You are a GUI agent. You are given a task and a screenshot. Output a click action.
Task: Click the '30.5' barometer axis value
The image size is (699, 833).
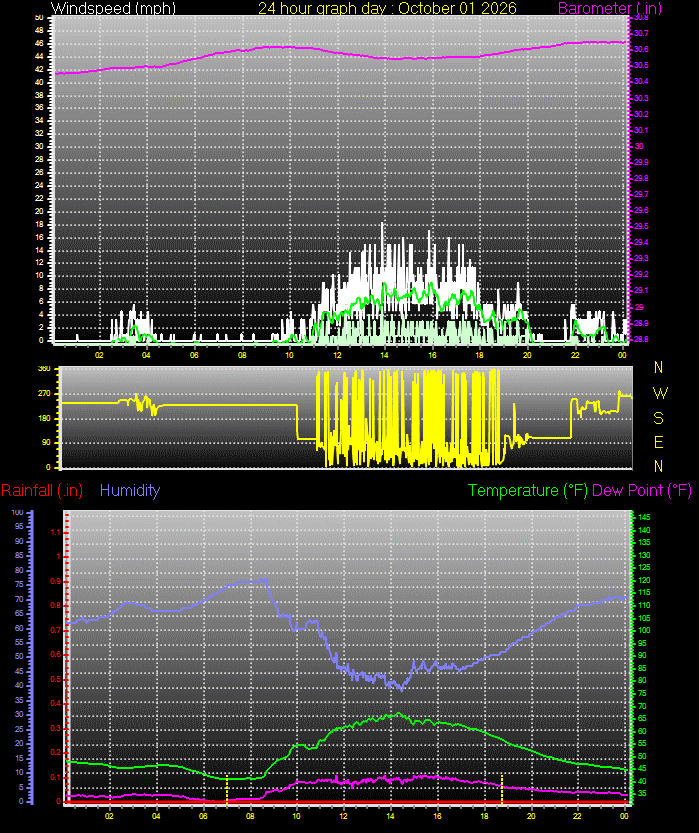coord(641,65)
